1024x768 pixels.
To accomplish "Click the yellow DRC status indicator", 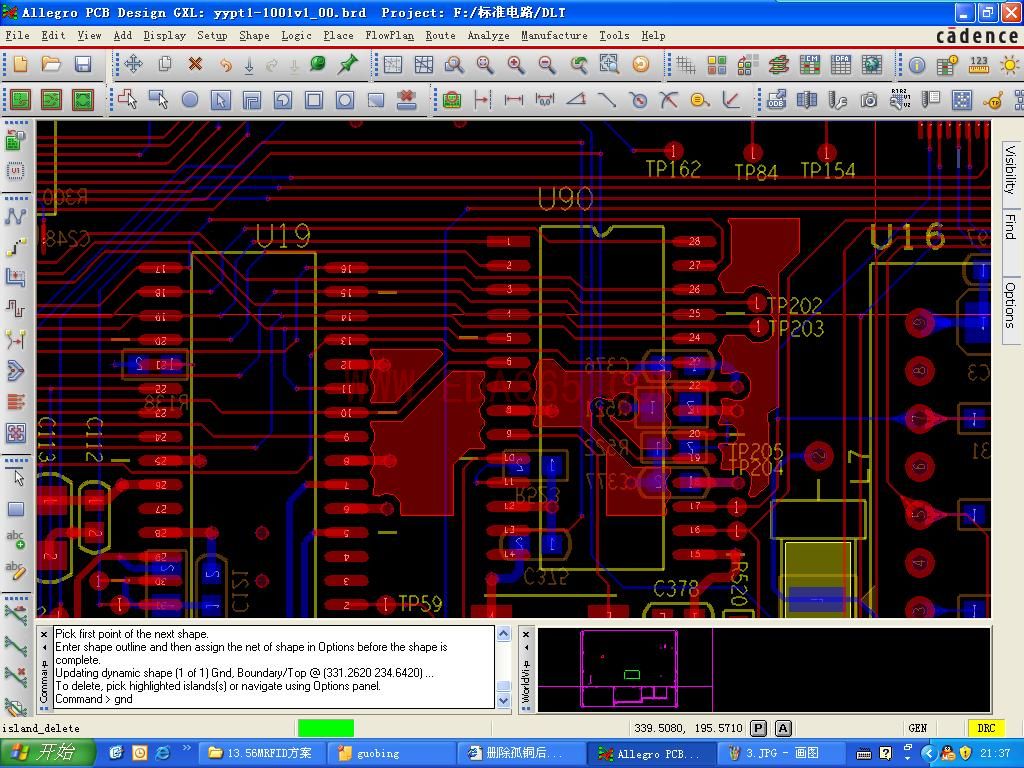I will coord(985,728).
